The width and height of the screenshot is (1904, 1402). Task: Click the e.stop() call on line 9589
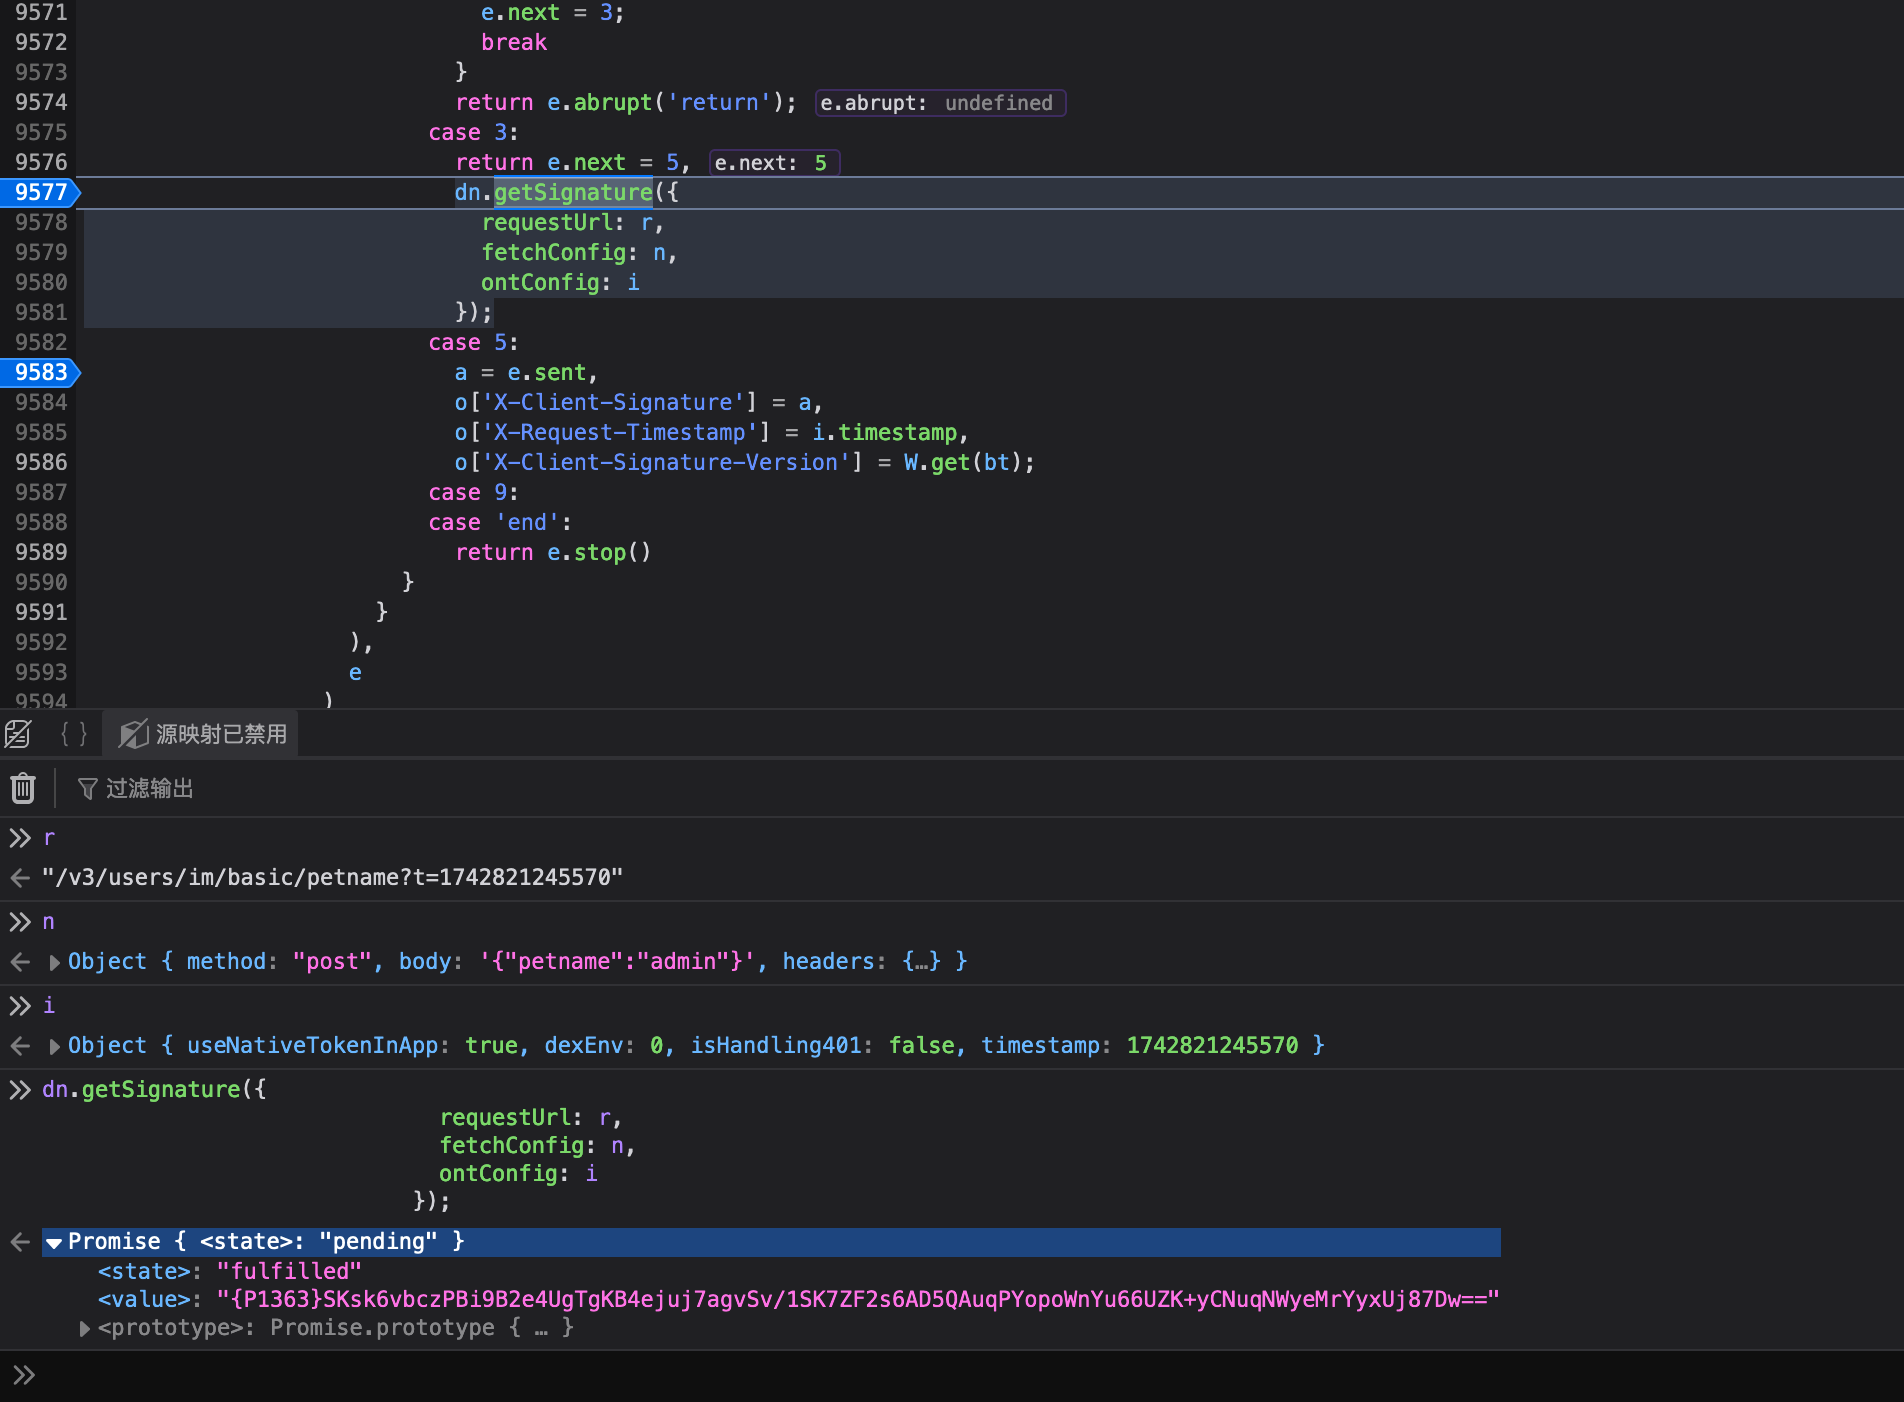599,552
